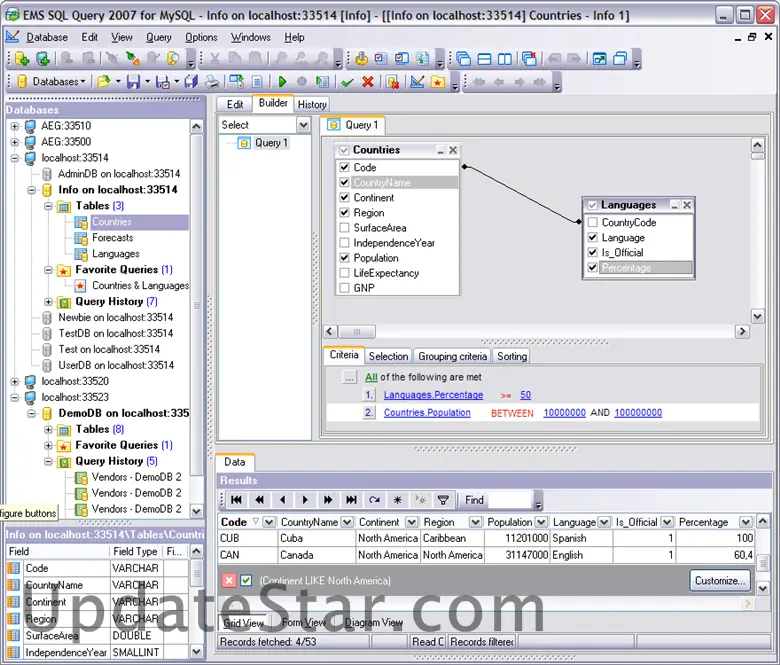Click the refresh data icon in Results
780x665 pixels.
374,500
